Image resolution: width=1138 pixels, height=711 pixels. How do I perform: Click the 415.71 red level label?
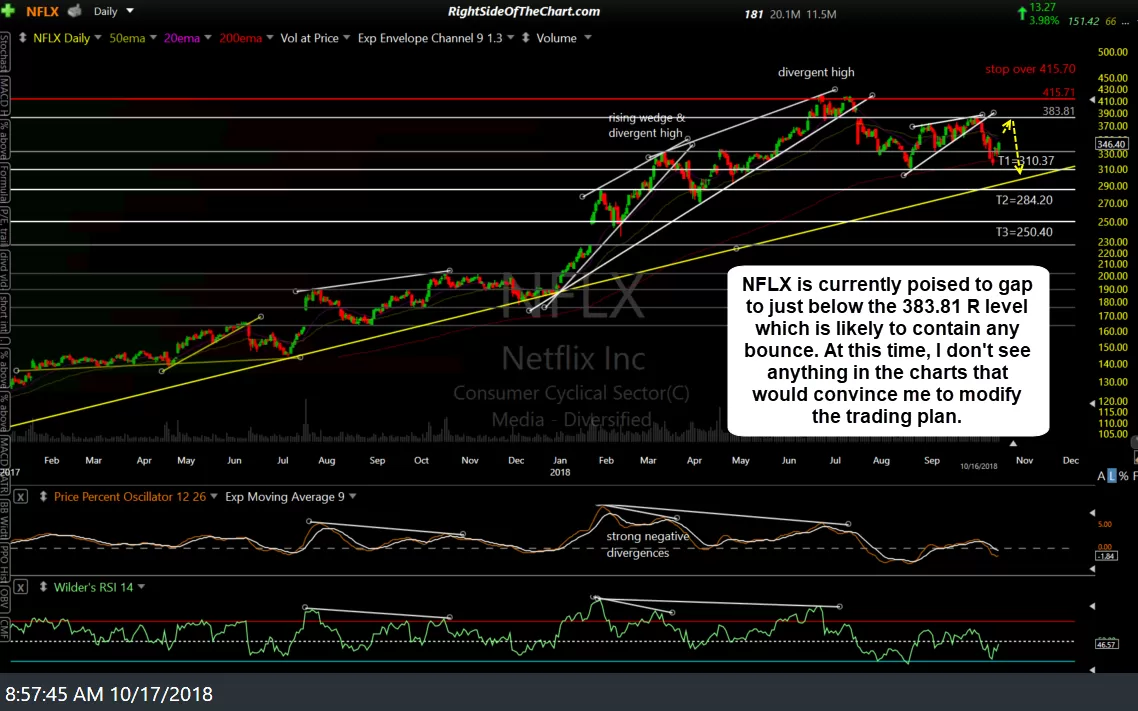coord(1058,93)
